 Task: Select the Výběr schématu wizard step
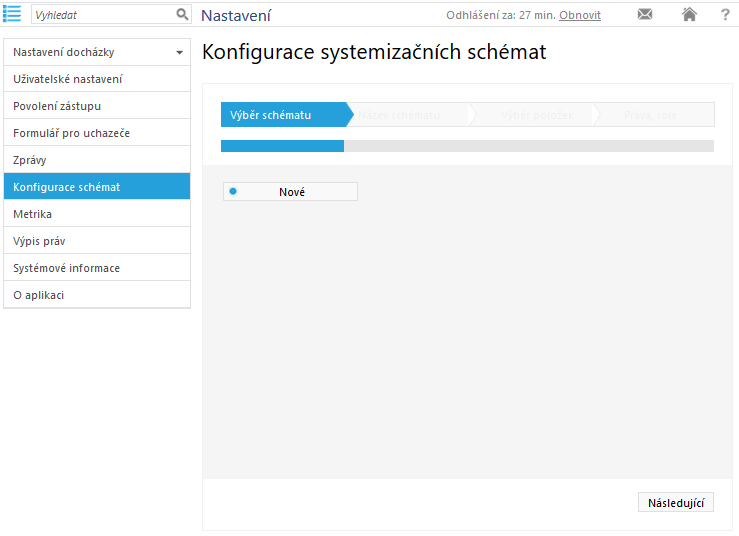pos(285,115)
